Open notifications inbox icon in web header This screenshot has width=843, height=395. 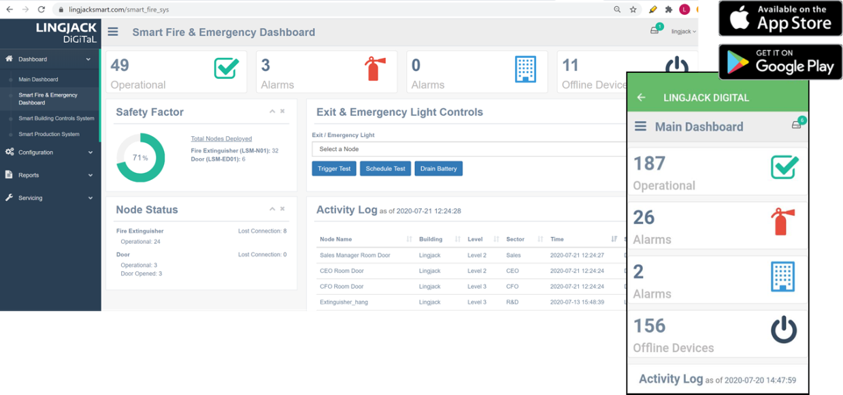(654, 31)
